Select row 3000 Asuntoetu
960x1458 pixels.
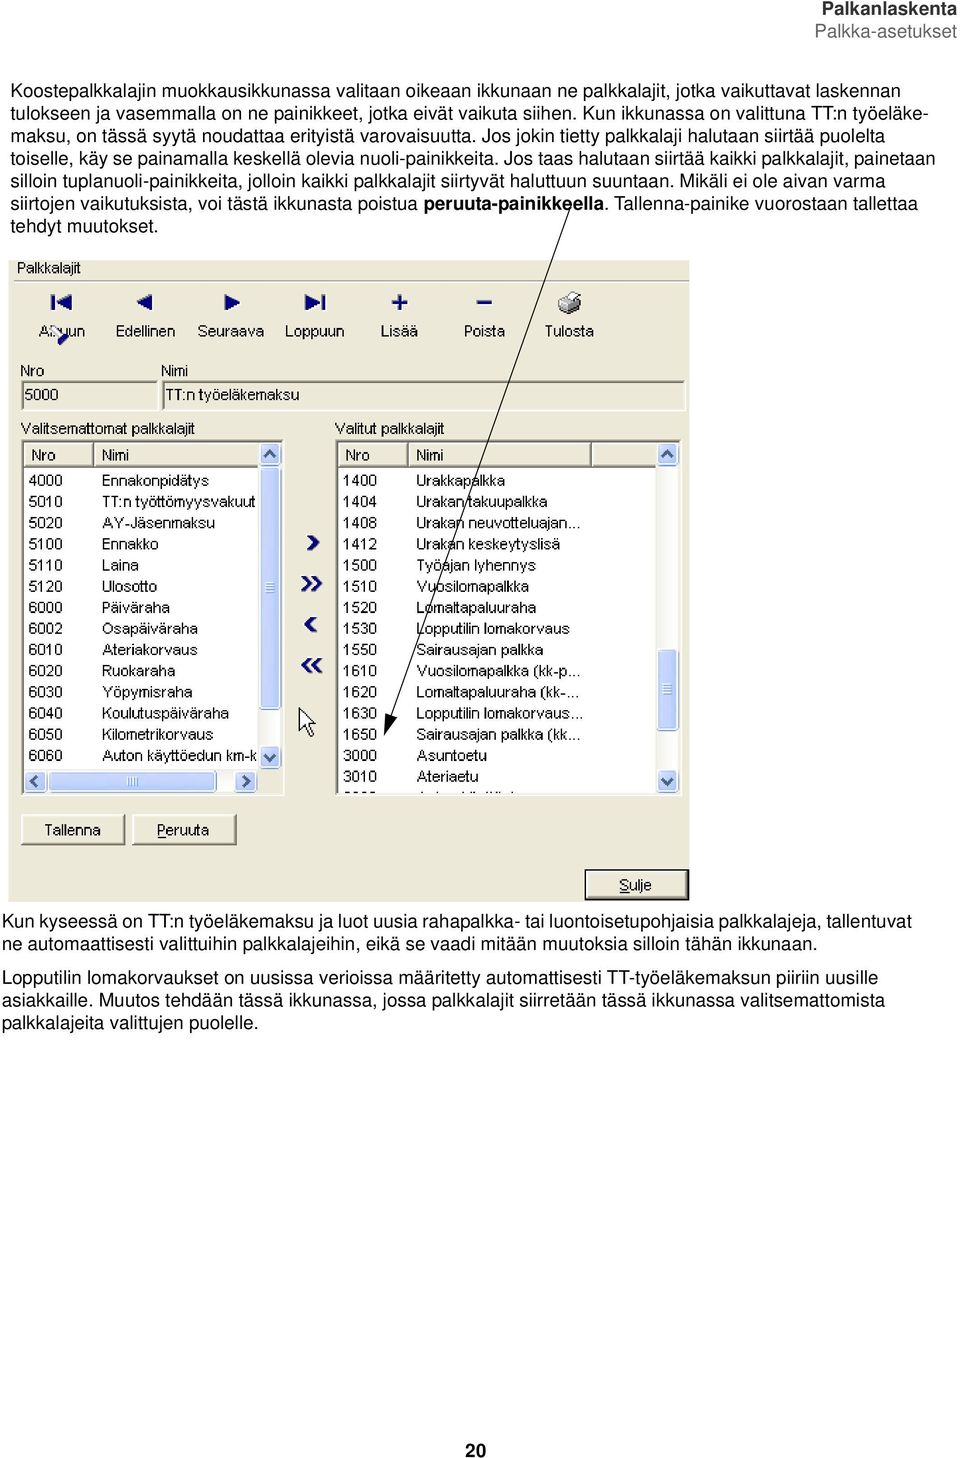coord(497,755)
